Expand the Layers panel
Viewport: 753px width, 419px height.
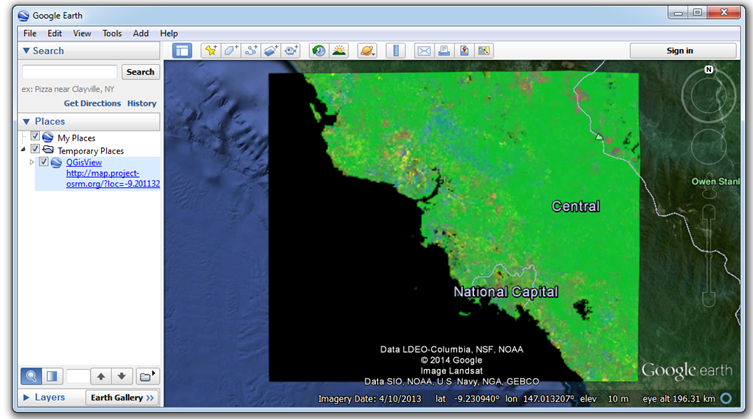(x=26, y=397)
